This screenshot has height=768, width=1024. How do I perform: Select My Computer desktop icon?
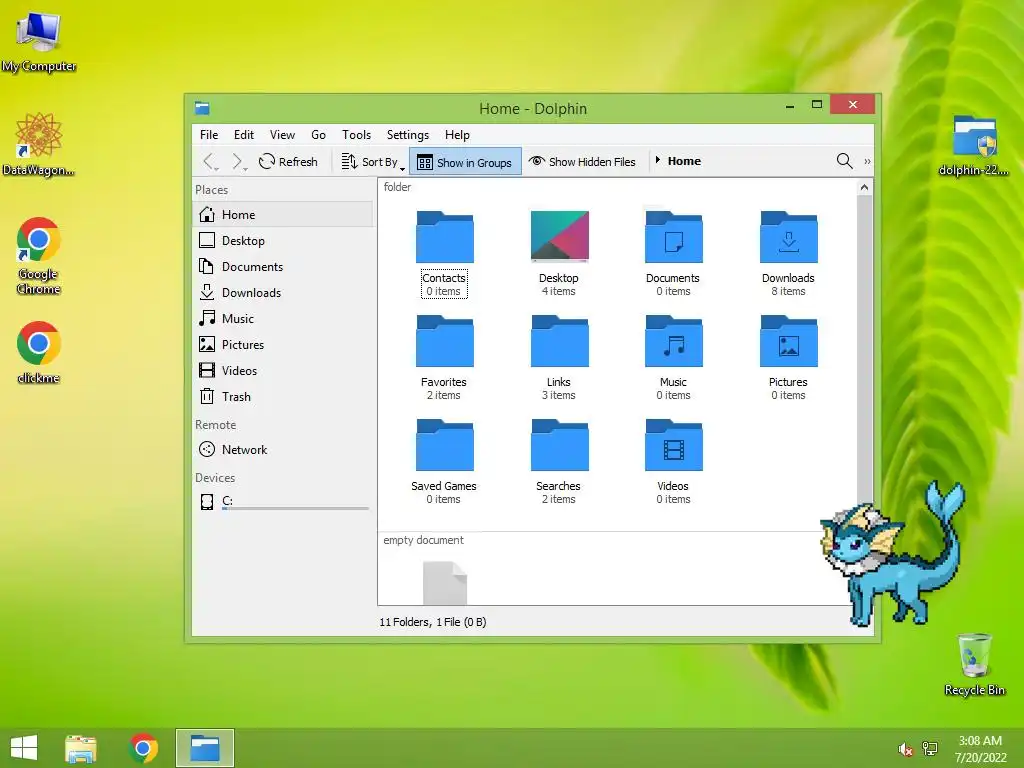point(39,40)
